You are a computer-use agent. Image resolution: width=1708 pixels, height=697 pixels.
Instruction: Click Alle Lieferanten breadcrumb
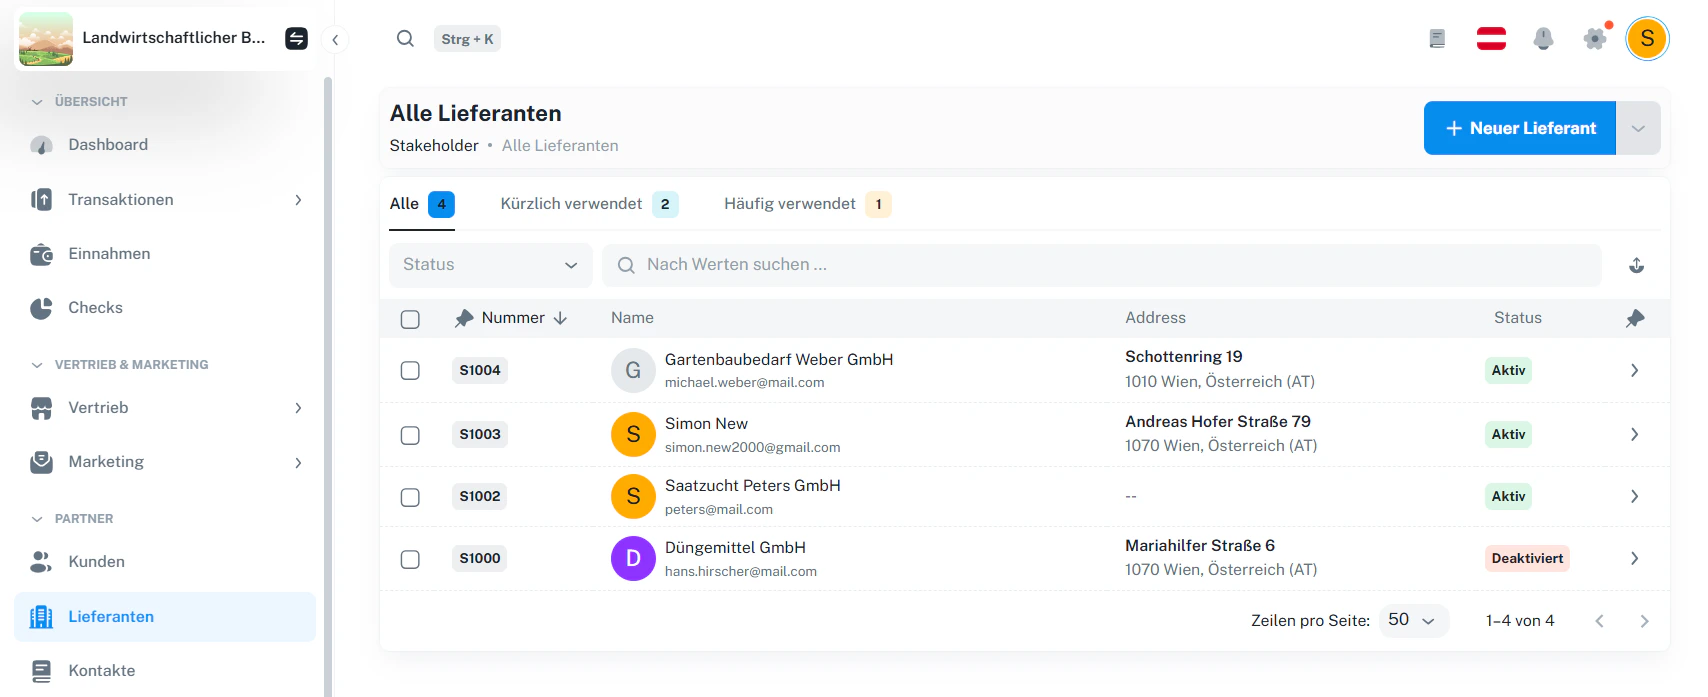[x=560, y=146]
